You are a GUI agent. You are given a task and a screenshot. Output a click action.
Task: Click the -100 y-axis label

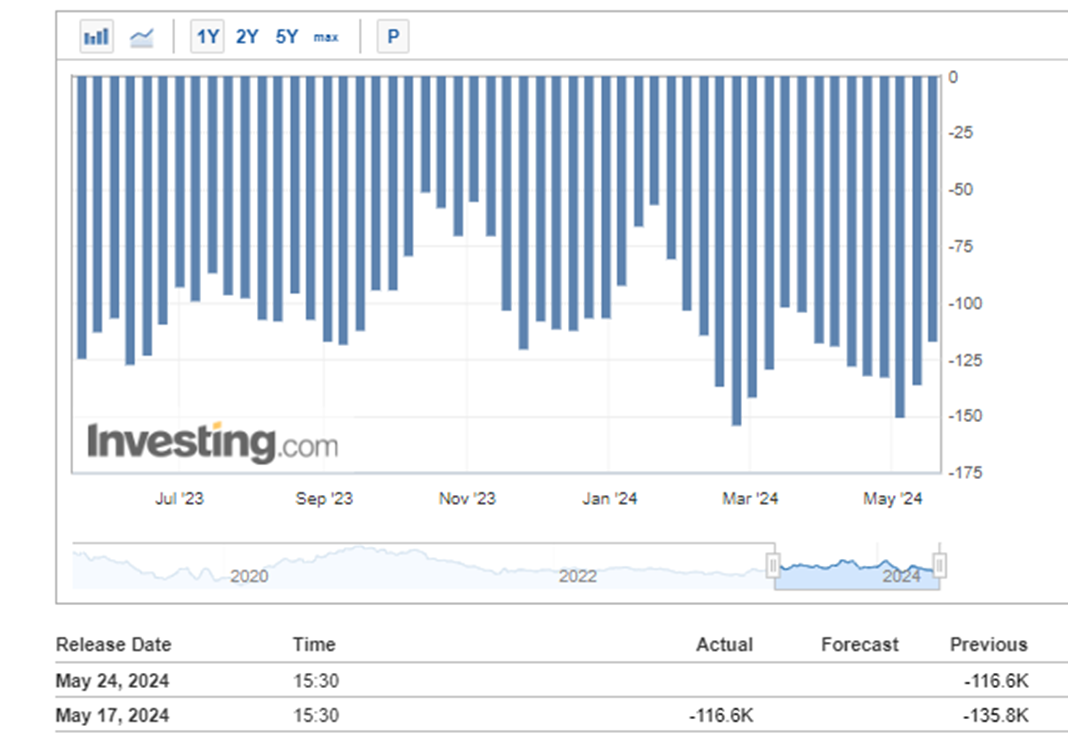click(x=965, y=303)
